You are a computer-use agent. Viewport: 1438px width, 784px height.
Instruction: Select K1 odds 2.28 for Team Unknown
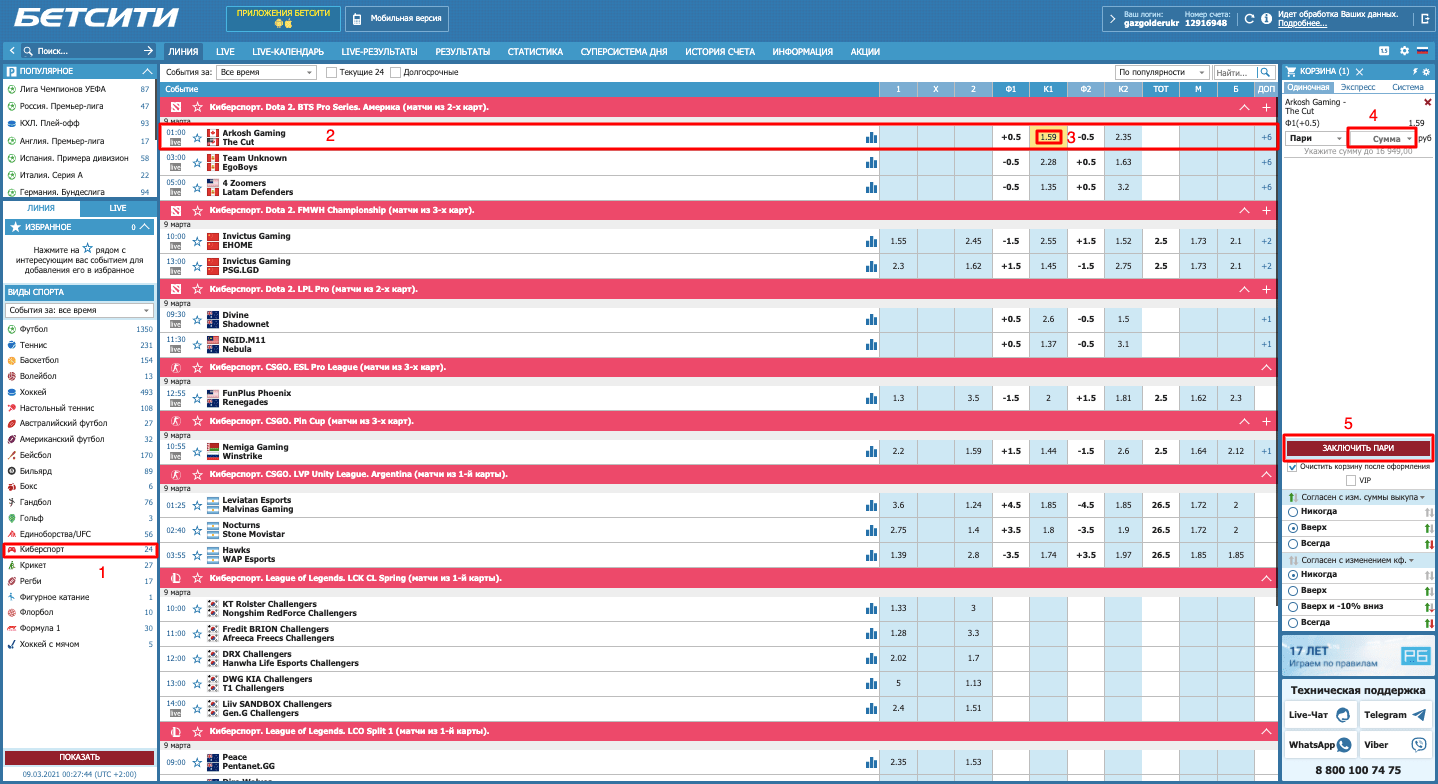coord(1048,162)
